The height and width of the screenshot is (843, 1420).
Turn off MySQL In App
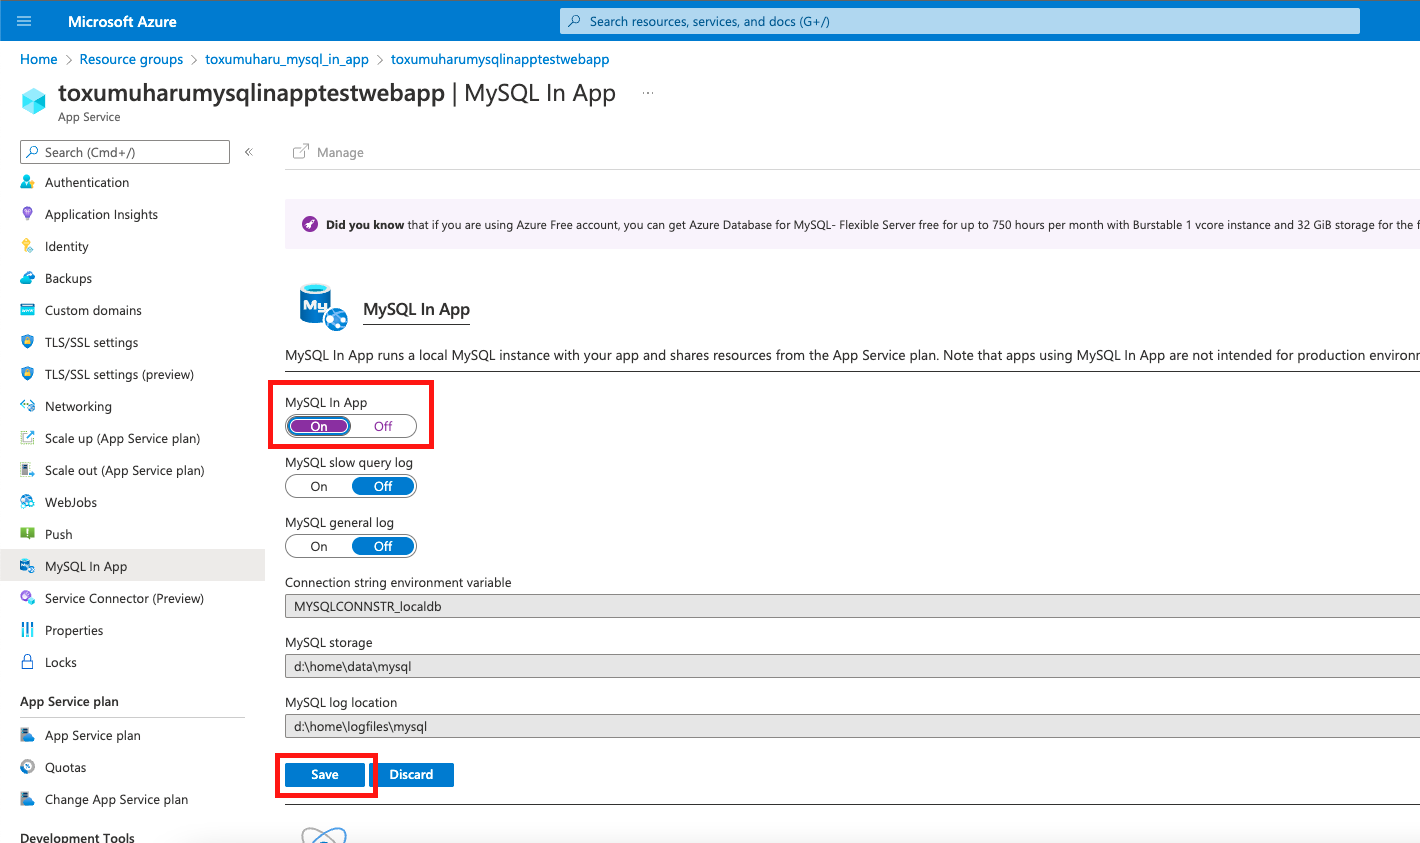382,425
